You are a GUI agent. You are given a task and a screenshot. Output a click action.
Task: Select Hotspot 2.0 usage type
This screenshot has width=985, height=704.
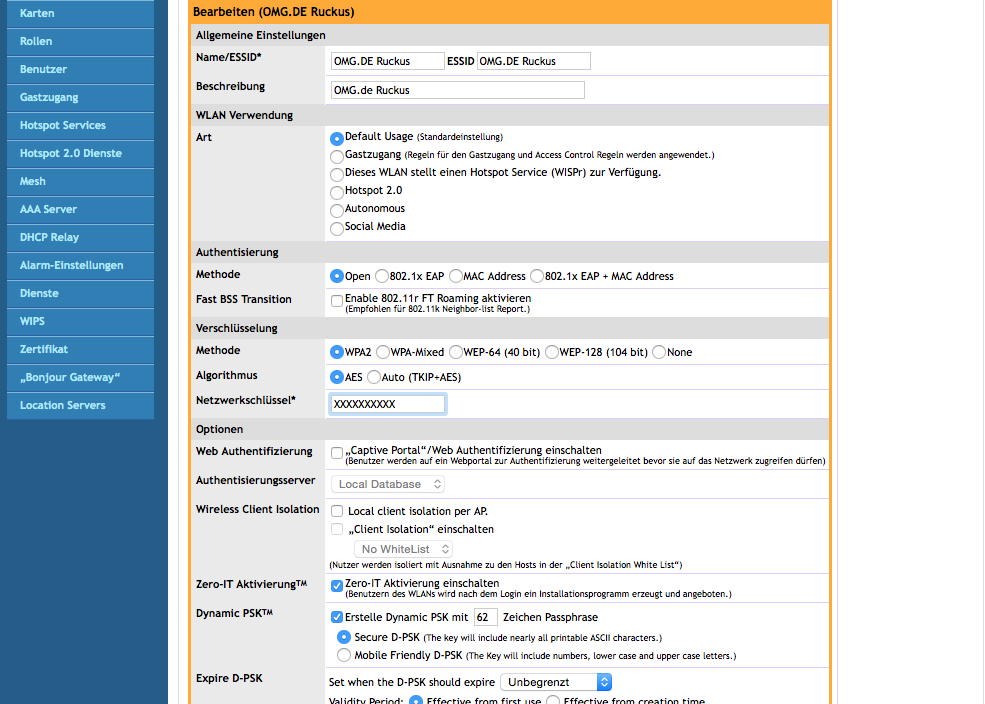[x=337, y=192]
